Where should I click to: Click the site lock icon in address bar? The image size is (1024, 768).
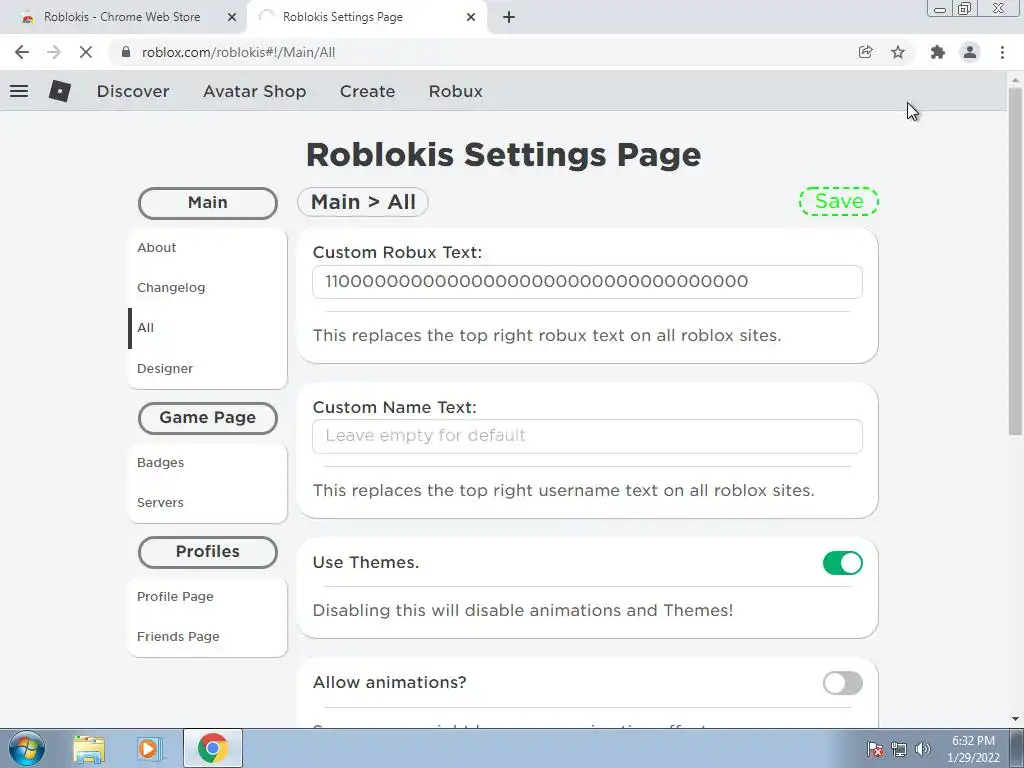tap(126, 52)
